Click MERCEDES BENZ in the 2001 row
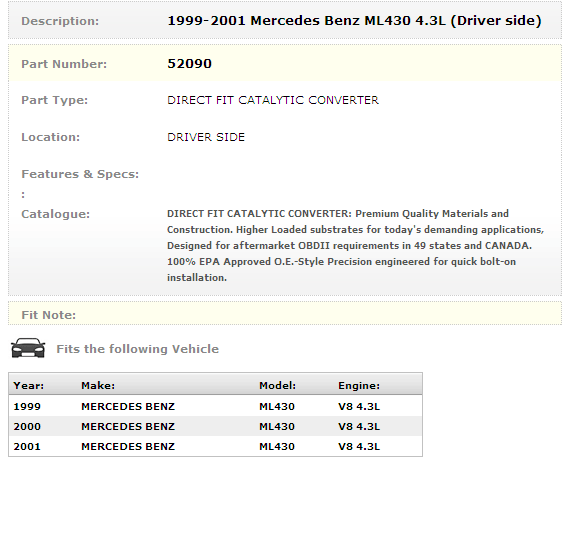The image size is (570, 549). (128, 446)
